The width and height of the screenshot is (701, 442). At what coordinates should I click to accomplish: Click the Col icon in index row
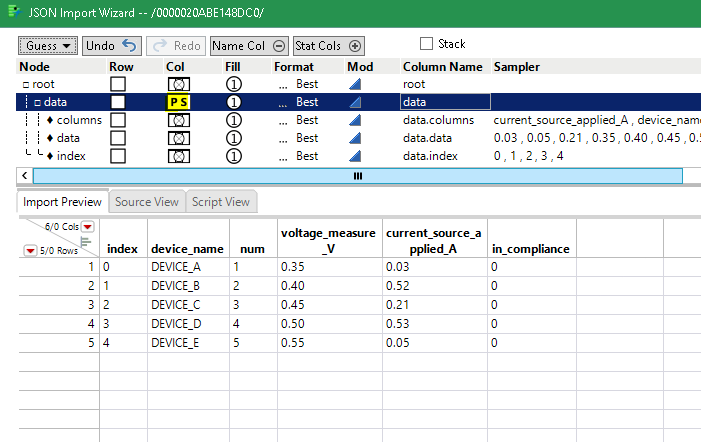(178, 156)
